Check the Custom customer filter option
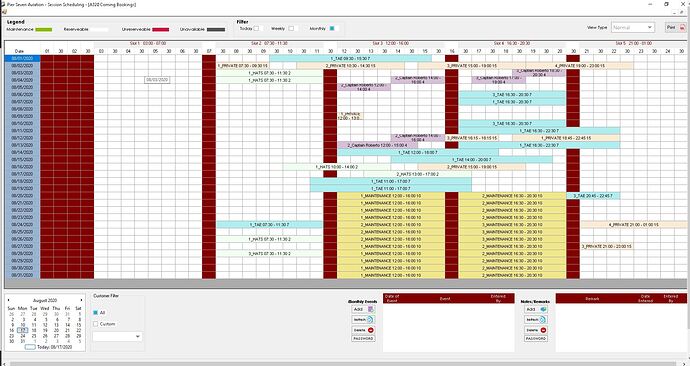The width and height of the screenshot is (690, 366). 95,324
